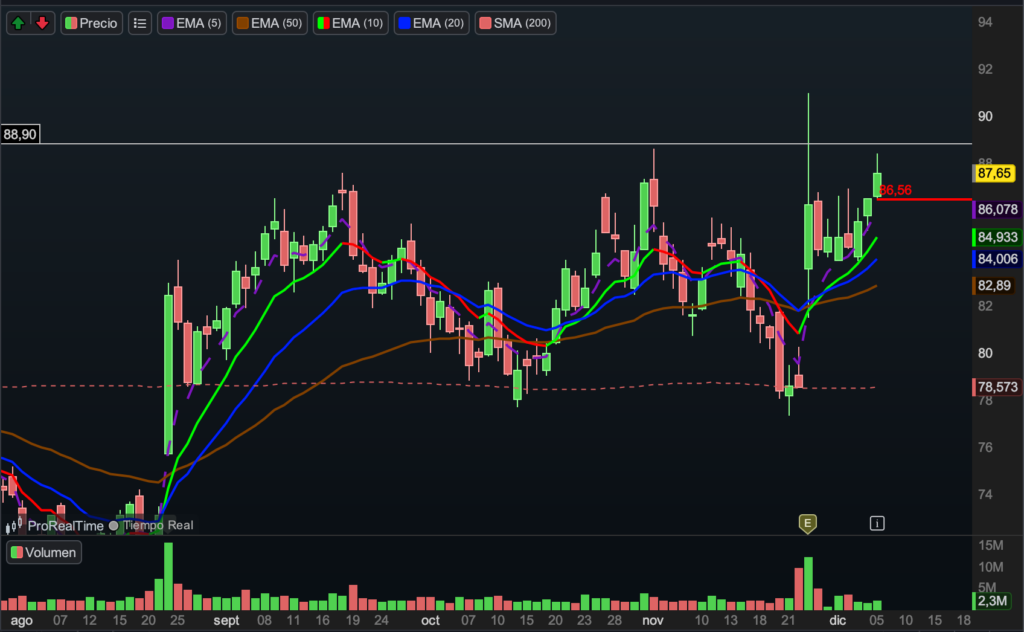
Task: Click the yellow 87,65 current price tag
Action: click(996, 173)
